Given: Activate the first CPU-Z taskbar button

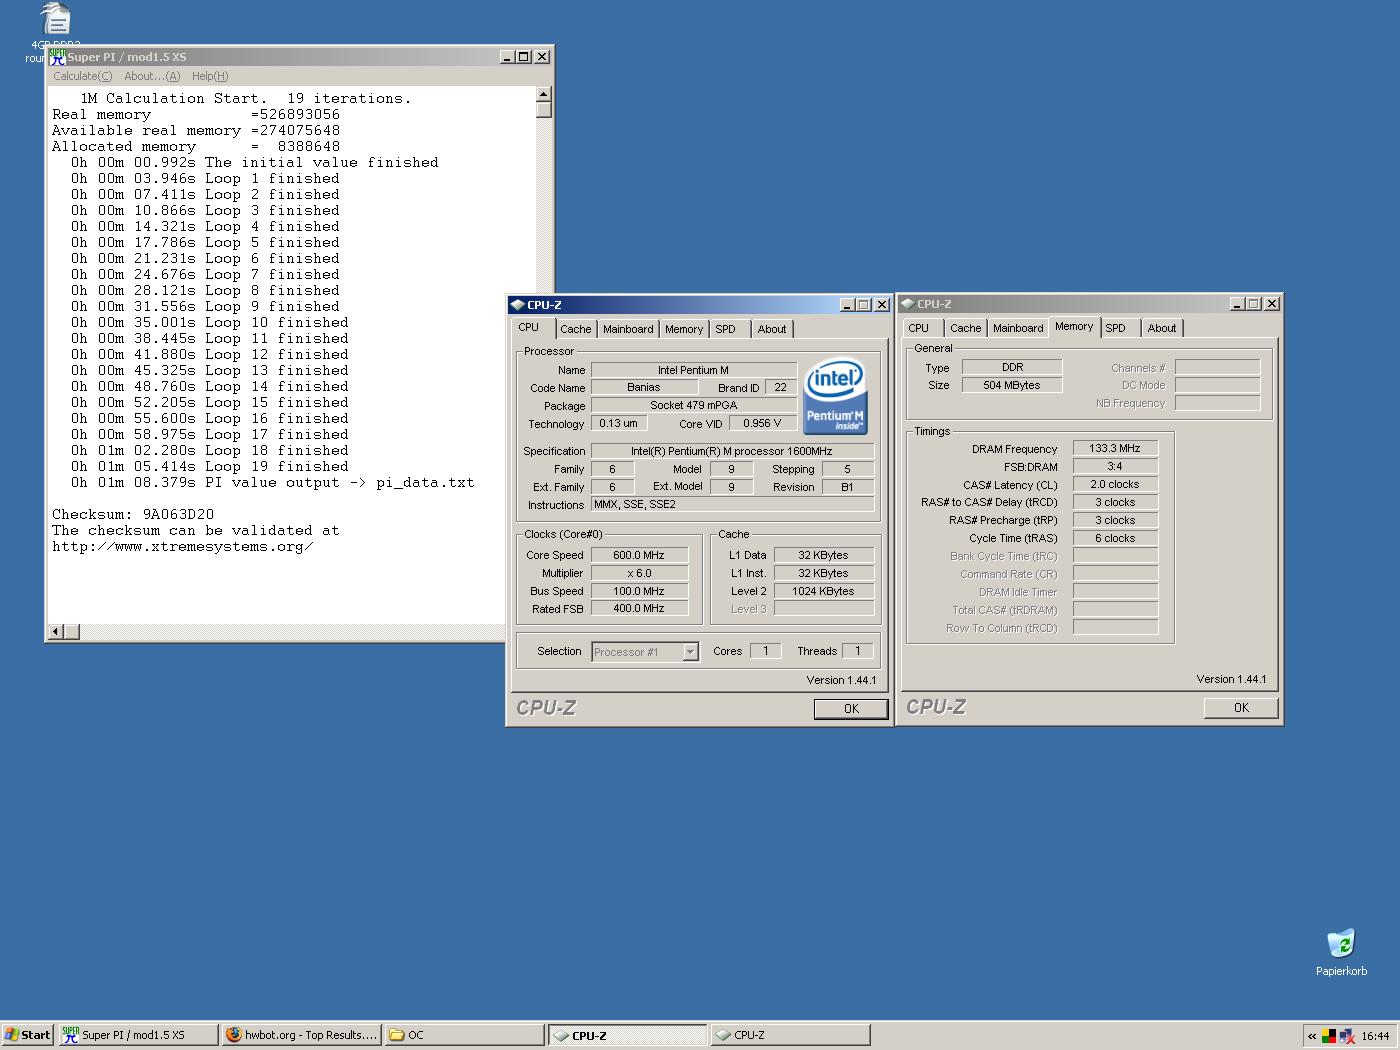Looking at the screenshot, I should point(627,1035).
